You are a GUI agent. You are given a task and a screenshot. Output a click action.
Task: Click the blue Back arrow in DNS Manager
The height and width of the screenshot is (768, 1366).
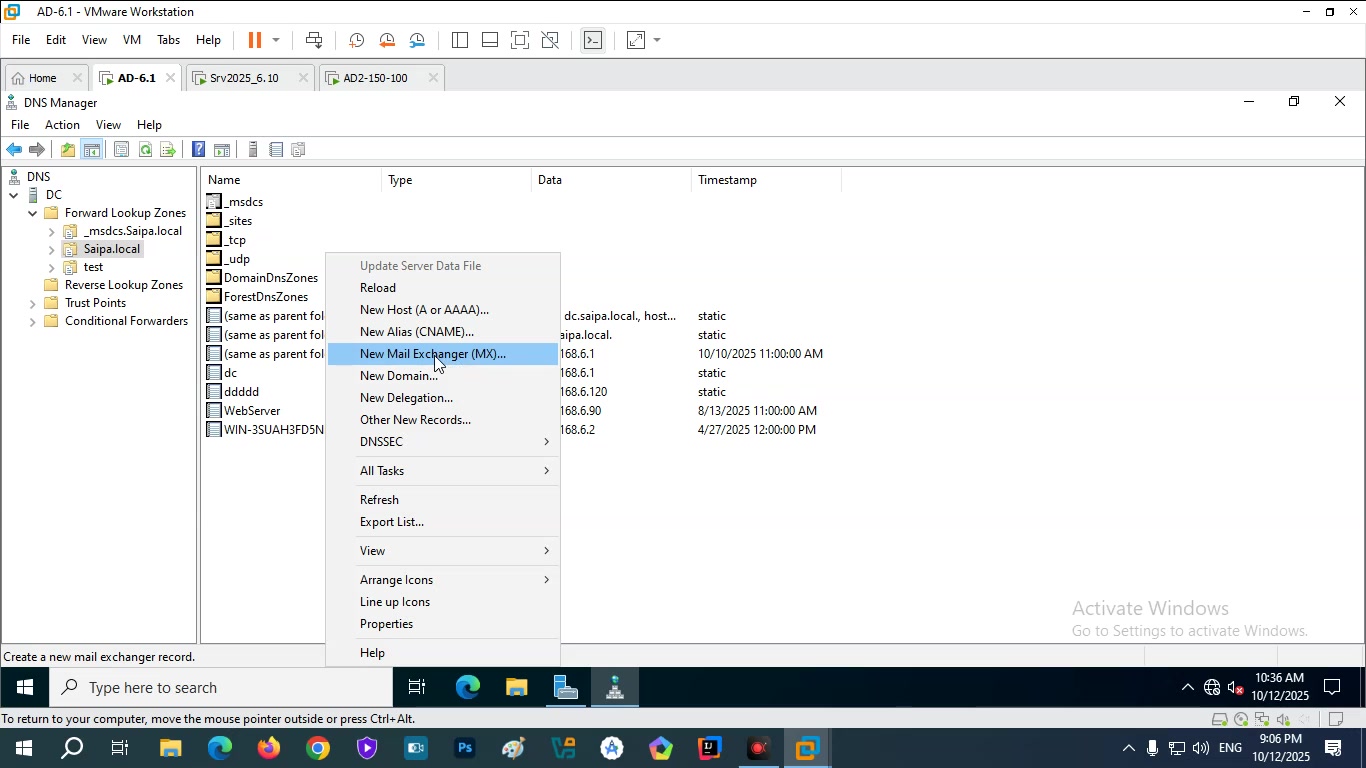[x=14, y=150]
